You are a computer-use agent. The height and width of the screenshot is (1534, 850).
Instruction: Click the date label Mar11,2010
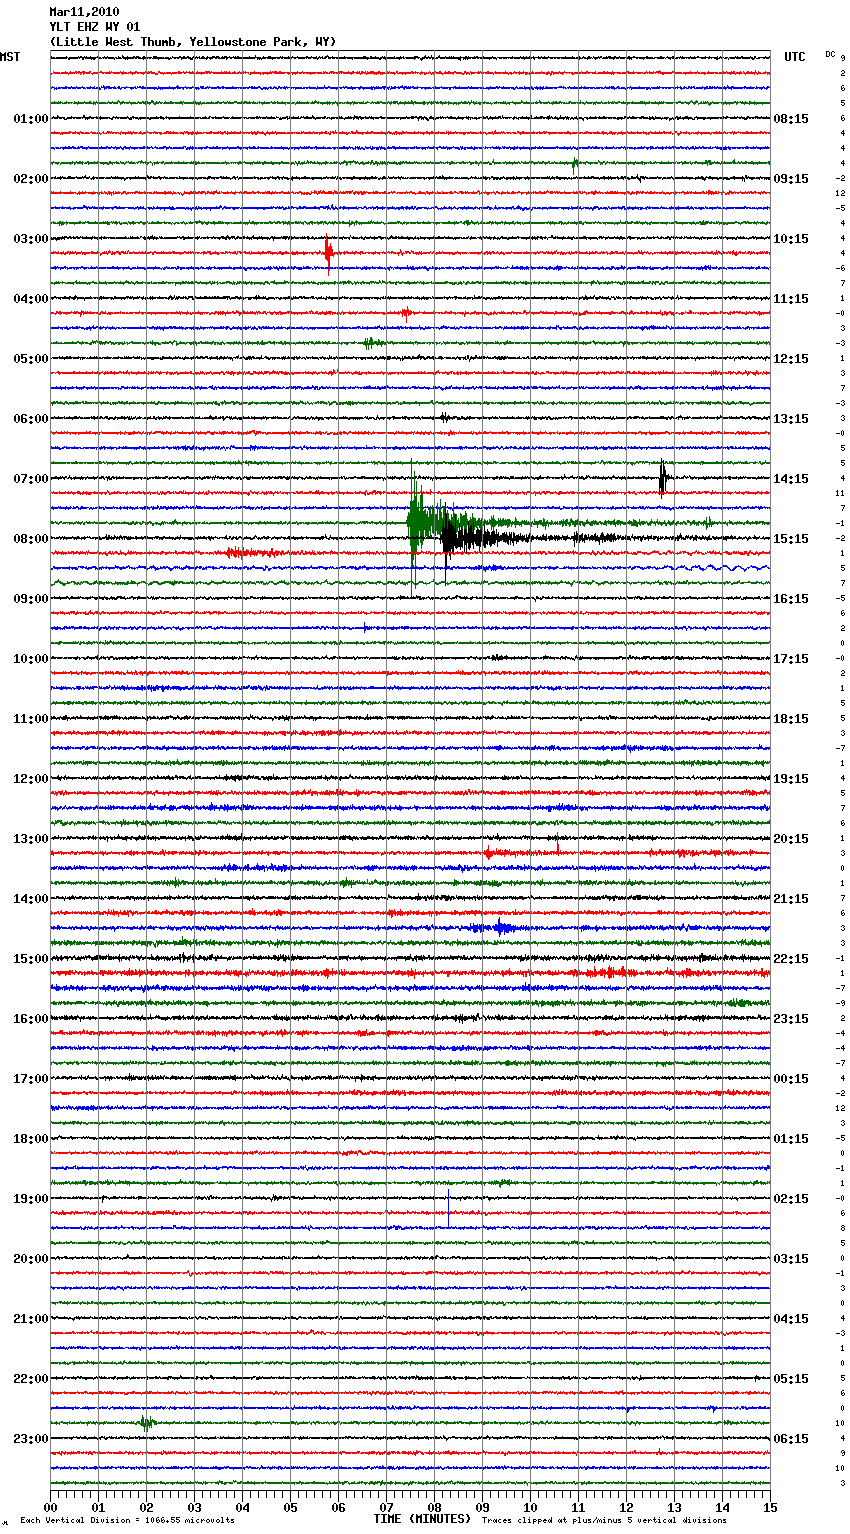pos(84,12)
